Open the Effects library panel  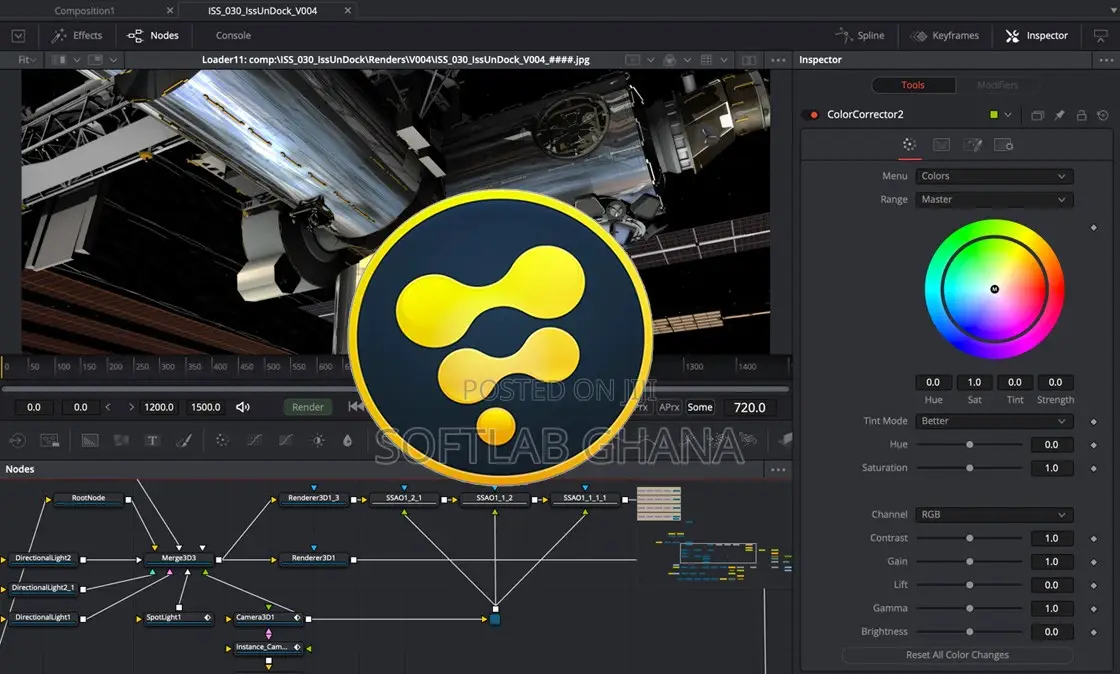76,36
